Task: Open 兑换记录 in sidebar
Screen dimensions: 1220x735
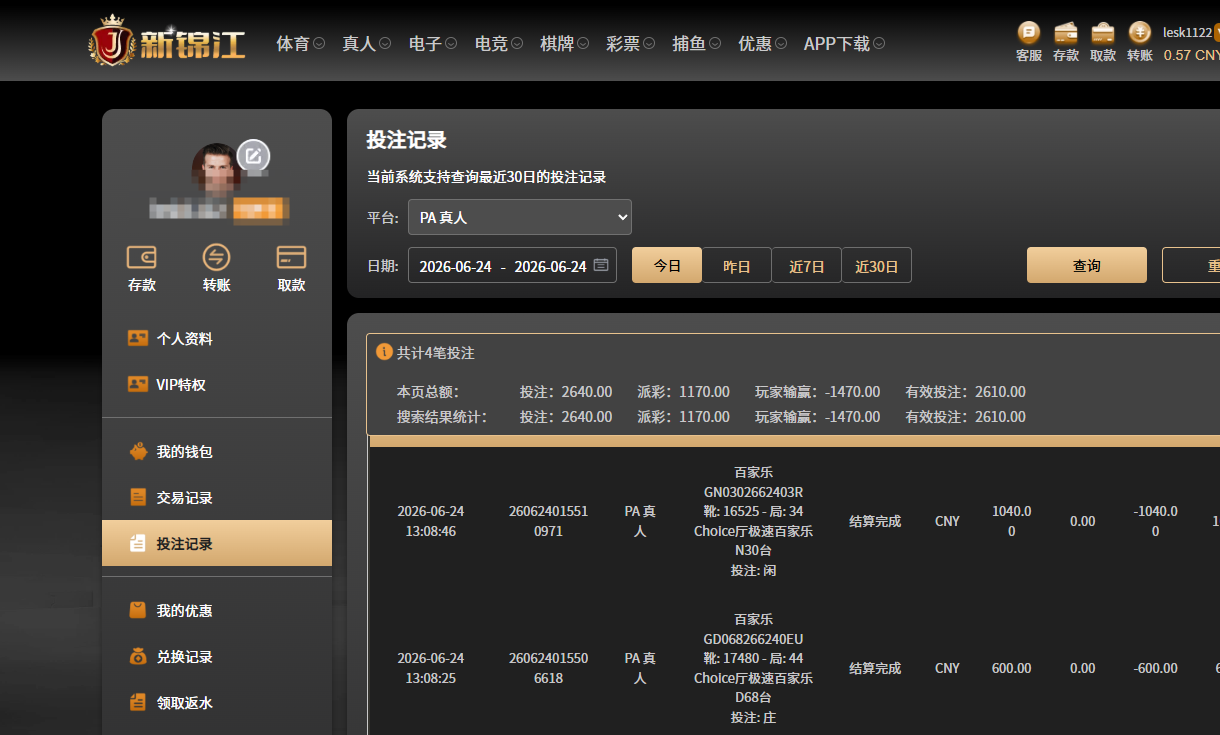Action: [x=217, y=657]
